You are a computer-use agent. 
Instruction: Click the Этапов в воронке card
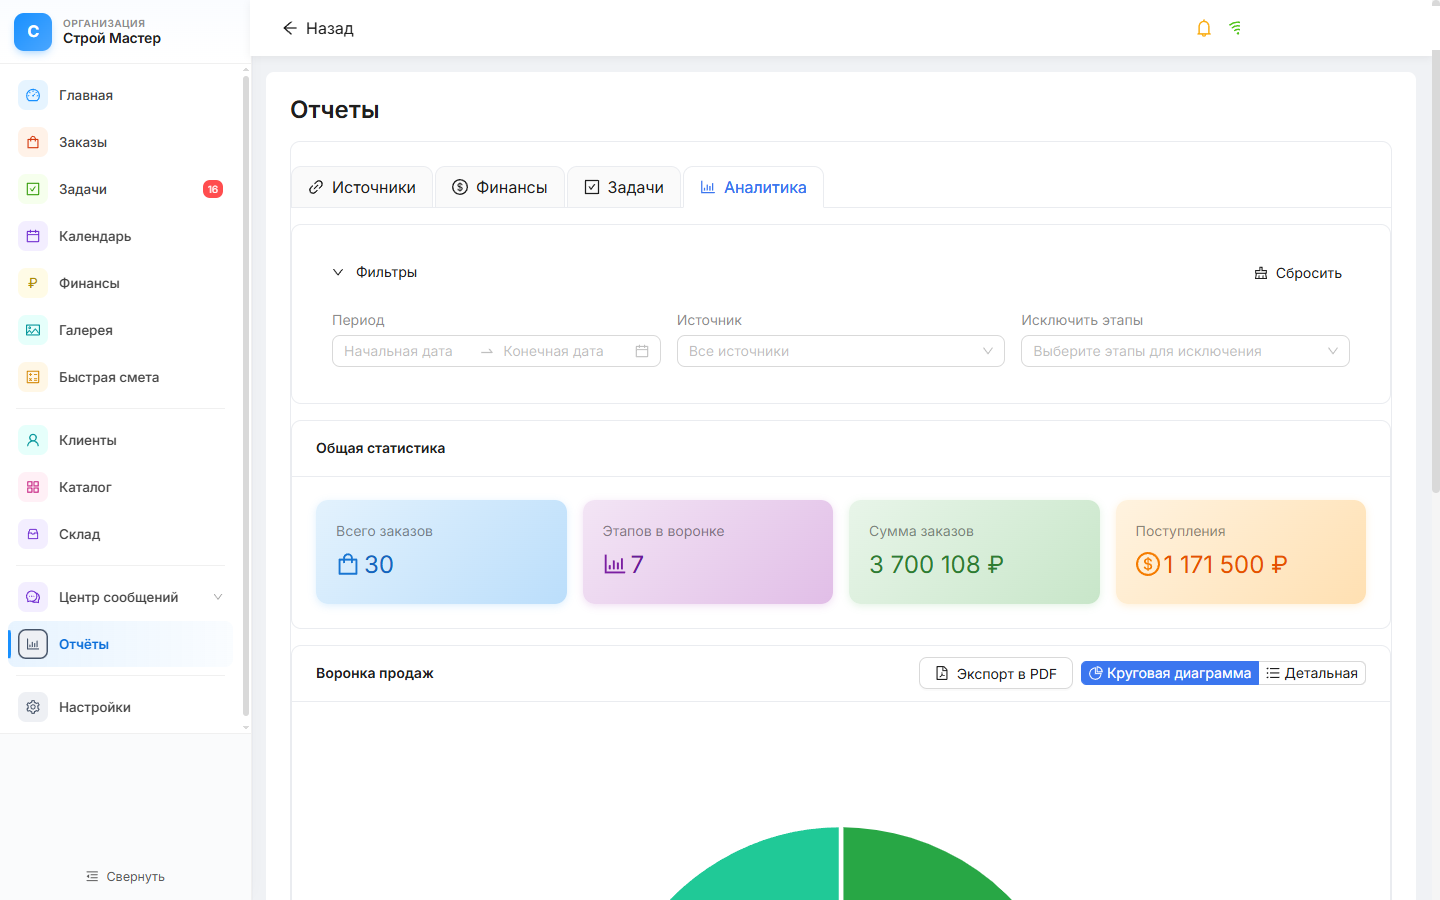coord(708,552)
